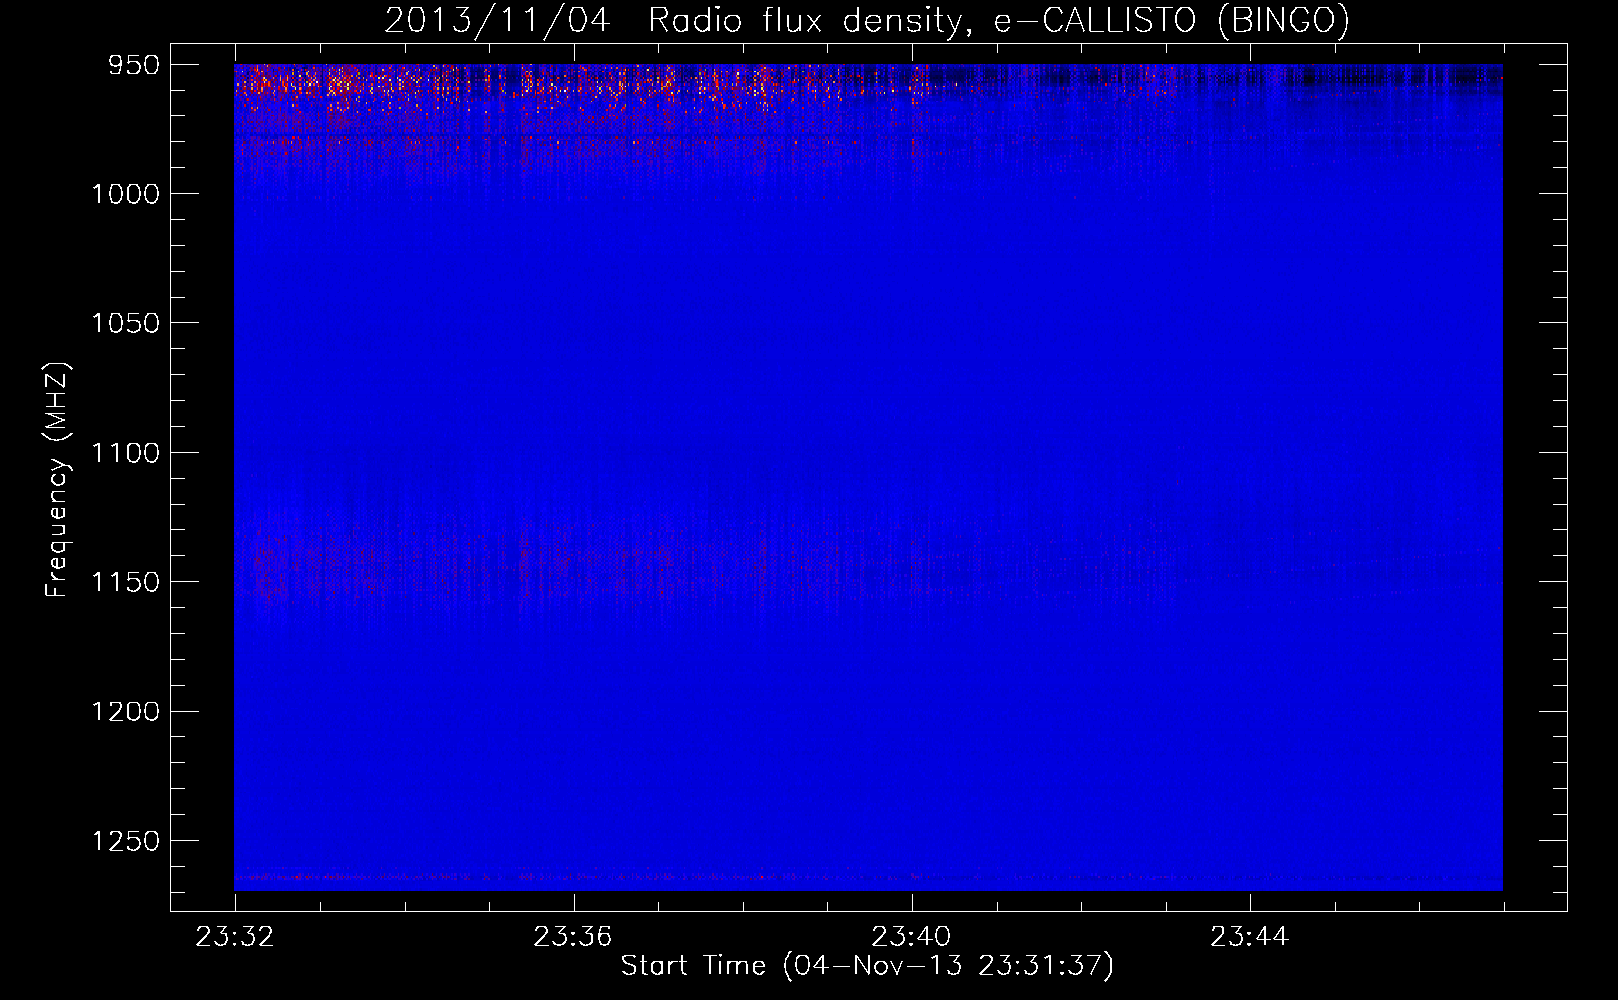Select the '1250' frequency axis label
Screen dimensions: 1618x1000
point(125,841)
